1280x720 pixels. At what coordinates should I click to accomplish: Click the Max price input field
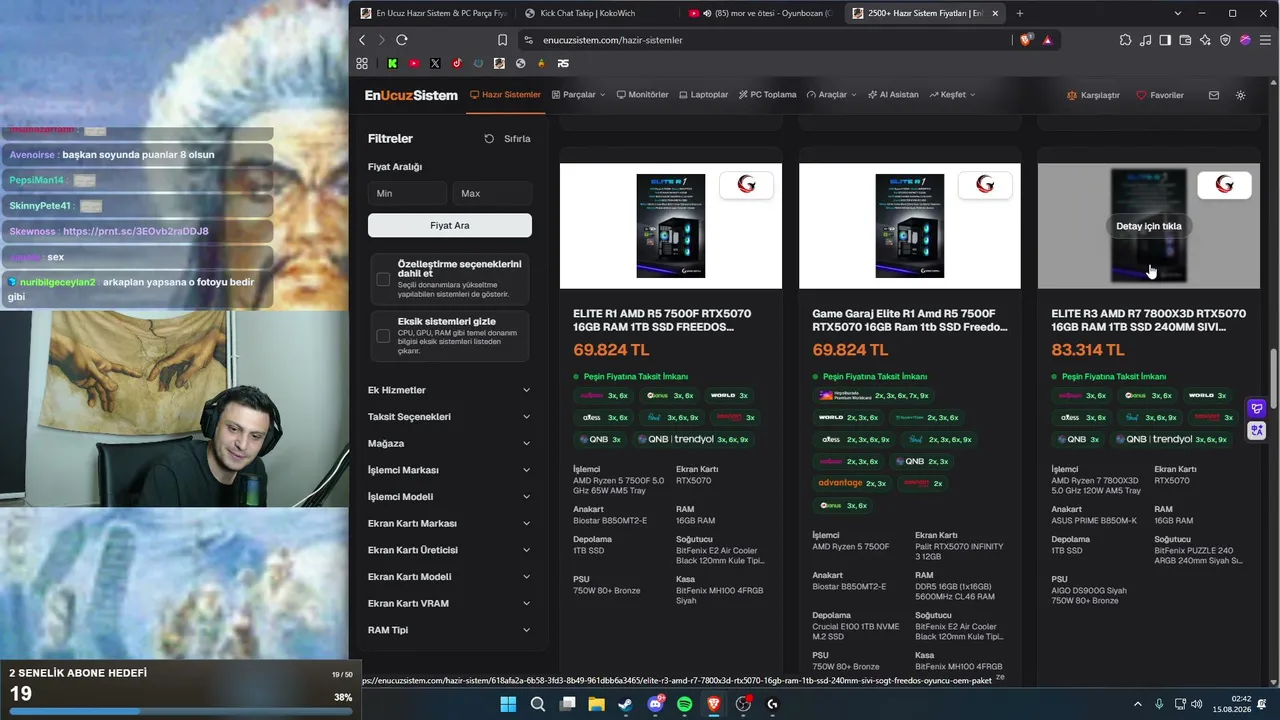492,193
